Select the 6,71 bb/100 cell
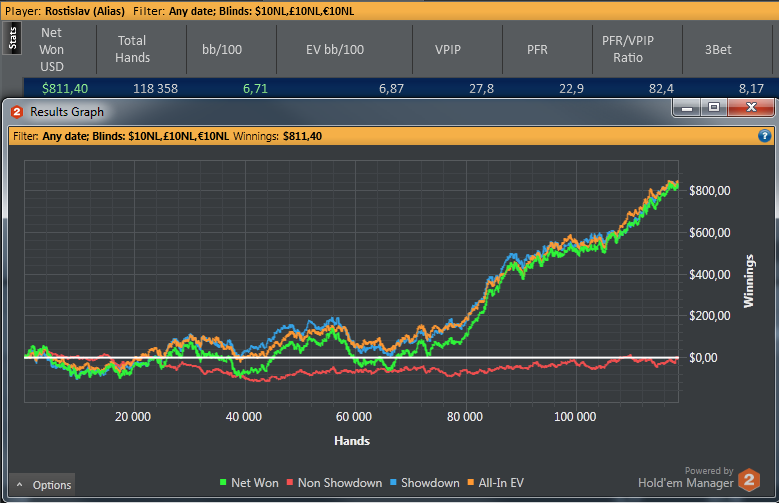Screen dimensions: 779x503 coord(255,88)
